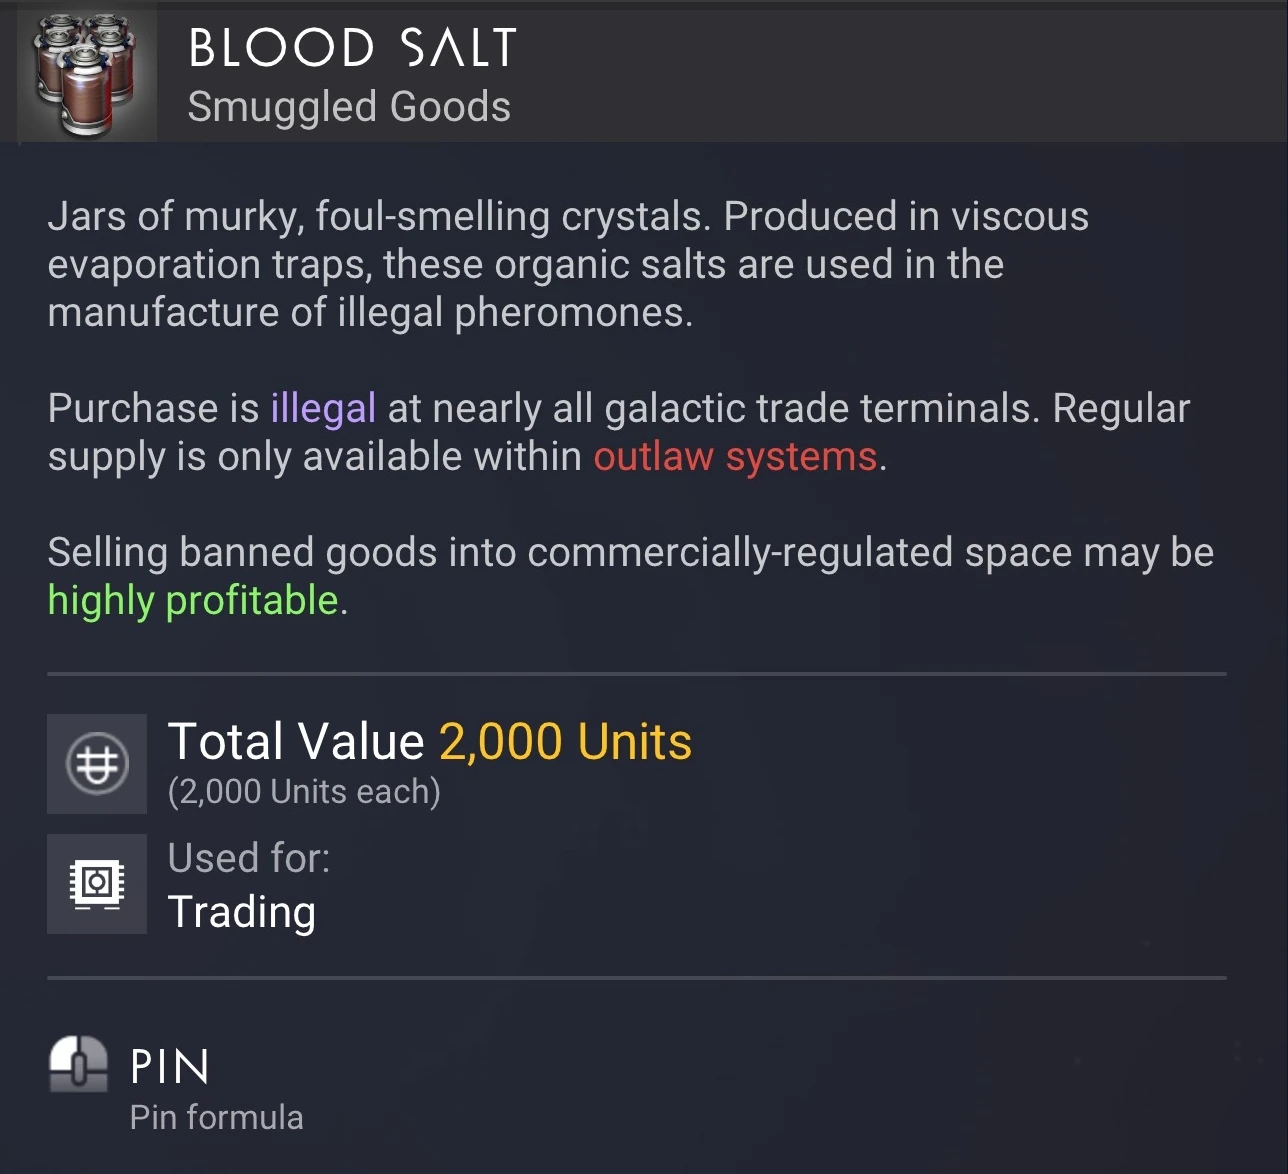Click the green 'highly profitable' text
Screen dimensions: 1288x1174
(x=193, y=600)
